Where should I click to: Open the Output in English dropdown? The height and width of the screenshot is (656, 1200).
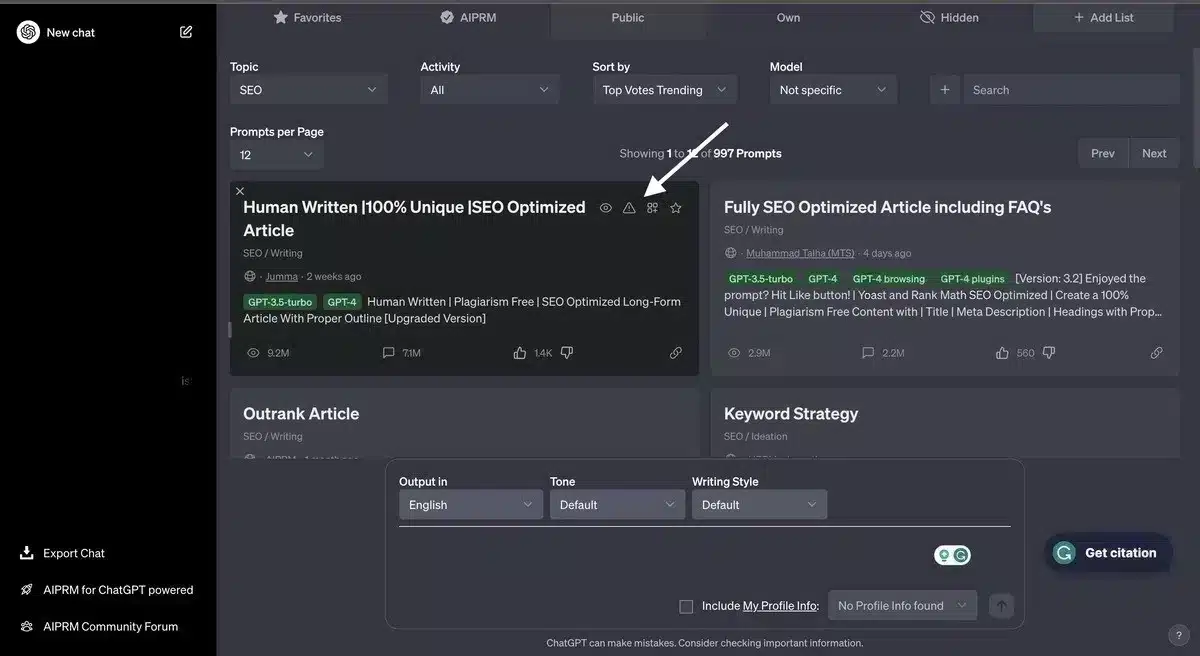pyautogui.click(x=471, y=505)
